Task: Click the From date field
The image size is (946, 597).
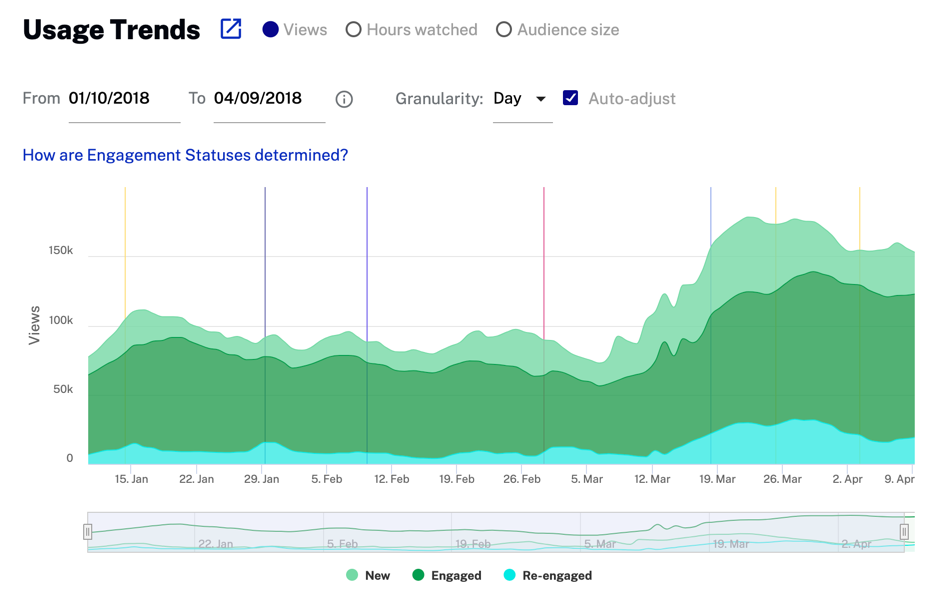Action: pyautogui.click(x=123, y=99)
